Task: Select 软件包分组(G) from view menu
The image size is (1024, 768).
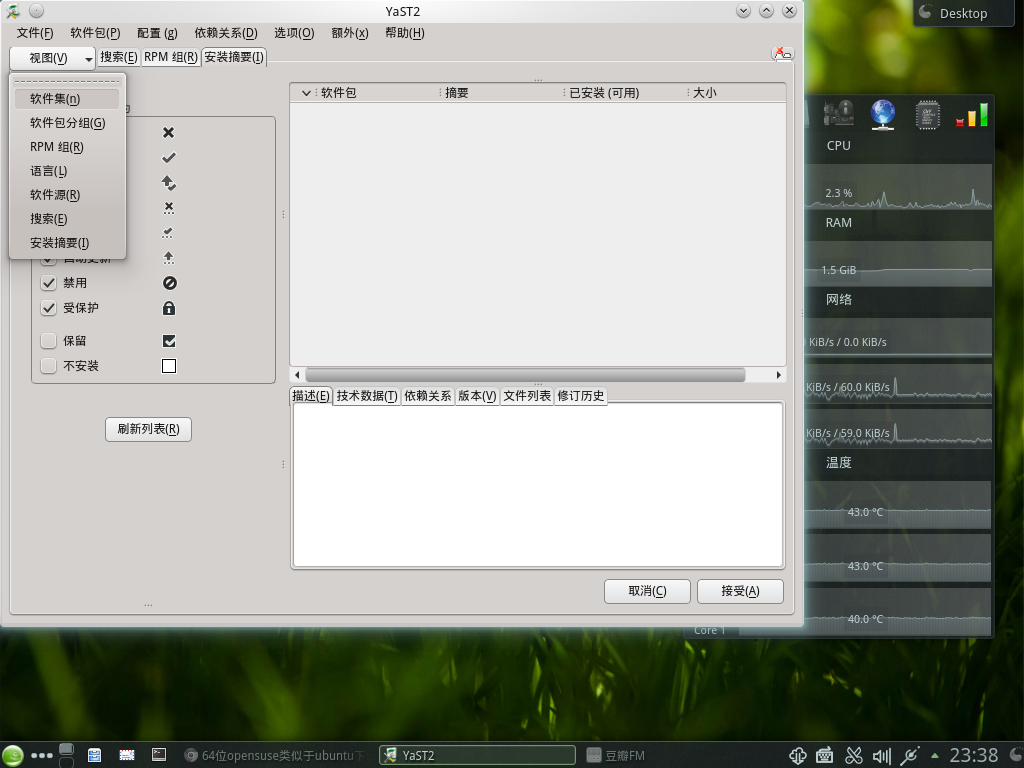Action: coord(67,123)
